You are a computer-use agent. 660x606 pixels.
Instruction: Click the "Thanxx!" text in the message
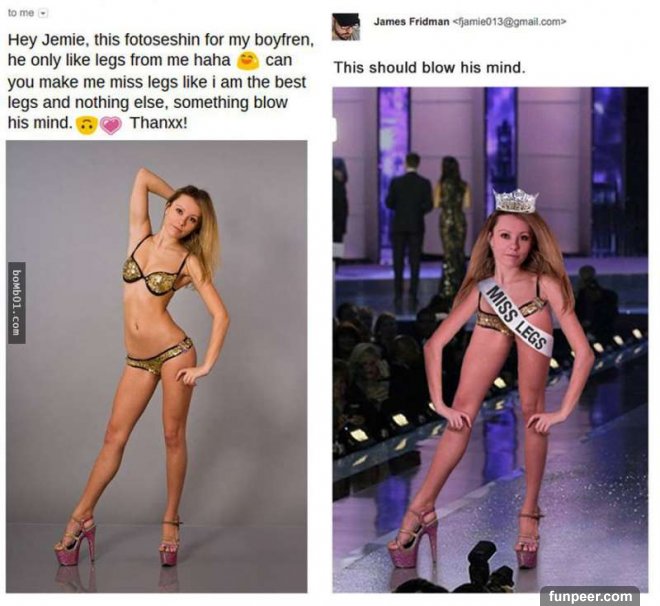coord(157,124)
